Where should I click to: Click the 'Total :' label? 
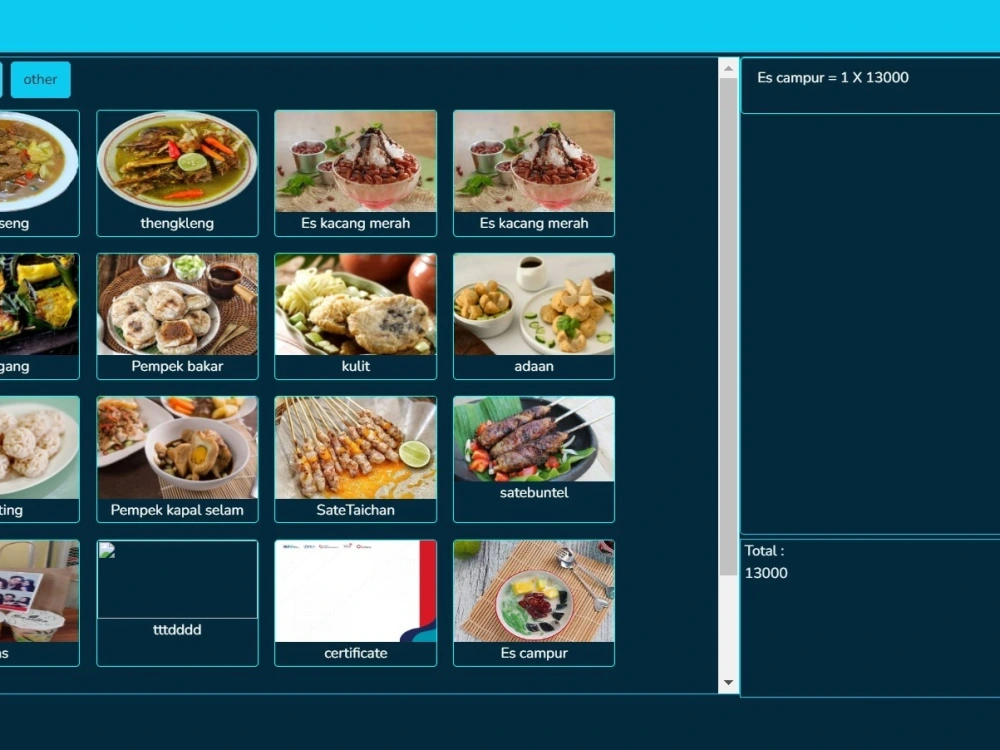pyautogui.click(x=764, y=551)
